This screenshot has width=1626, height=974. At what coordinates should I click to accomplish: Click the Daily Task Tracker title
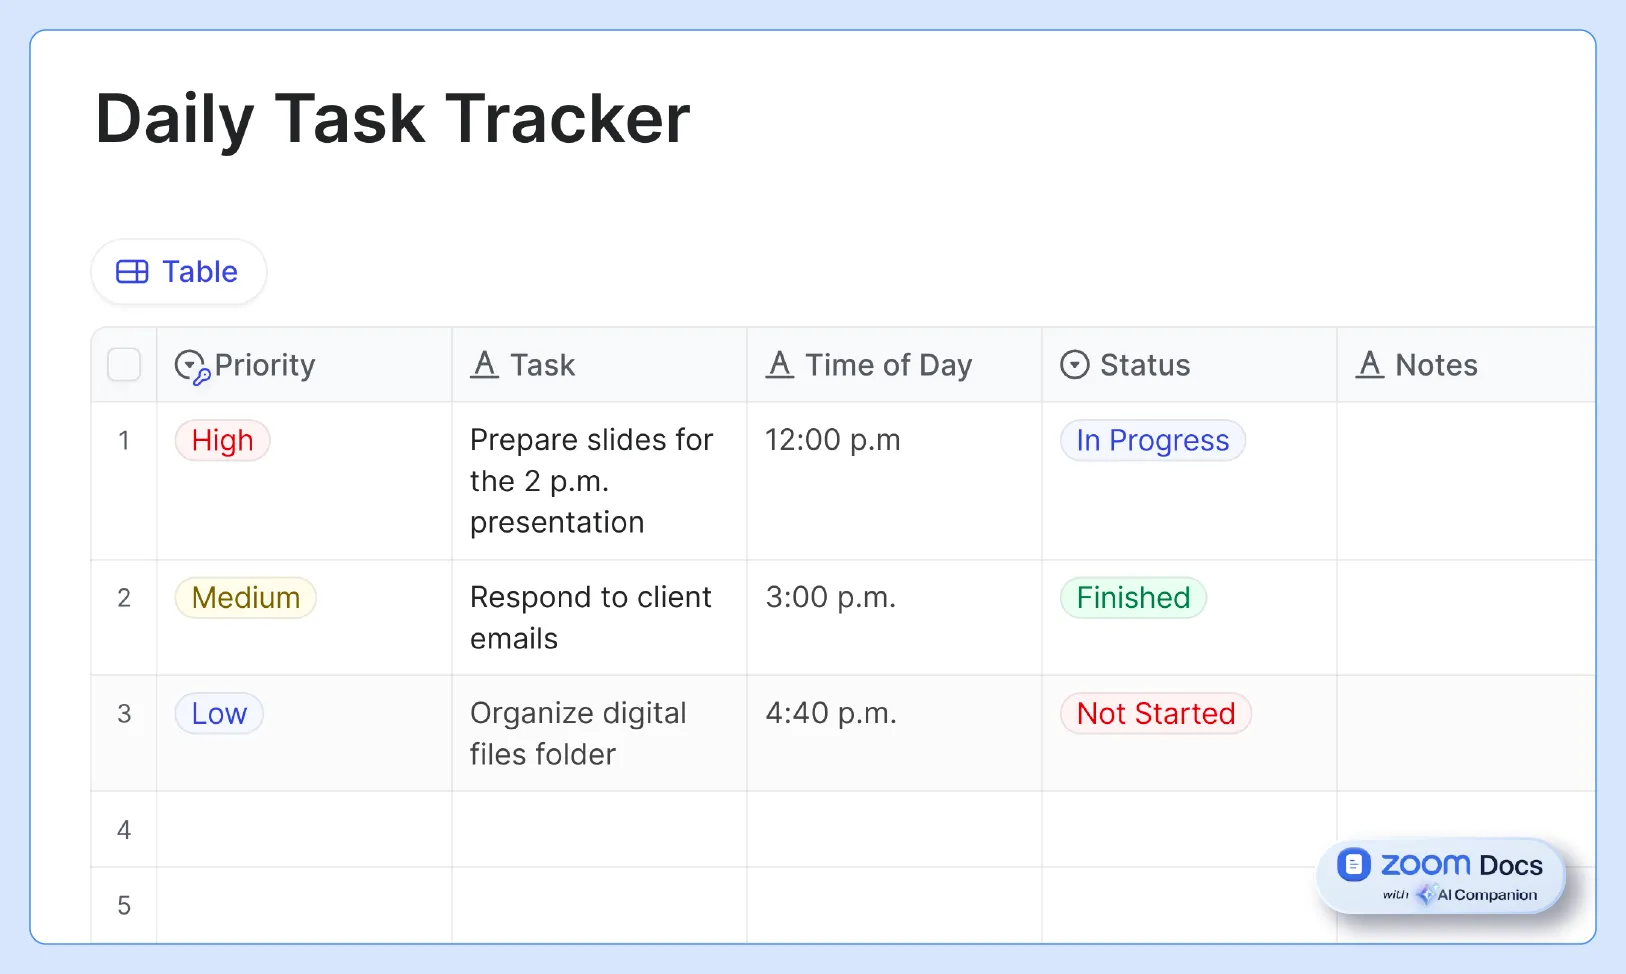392,118
